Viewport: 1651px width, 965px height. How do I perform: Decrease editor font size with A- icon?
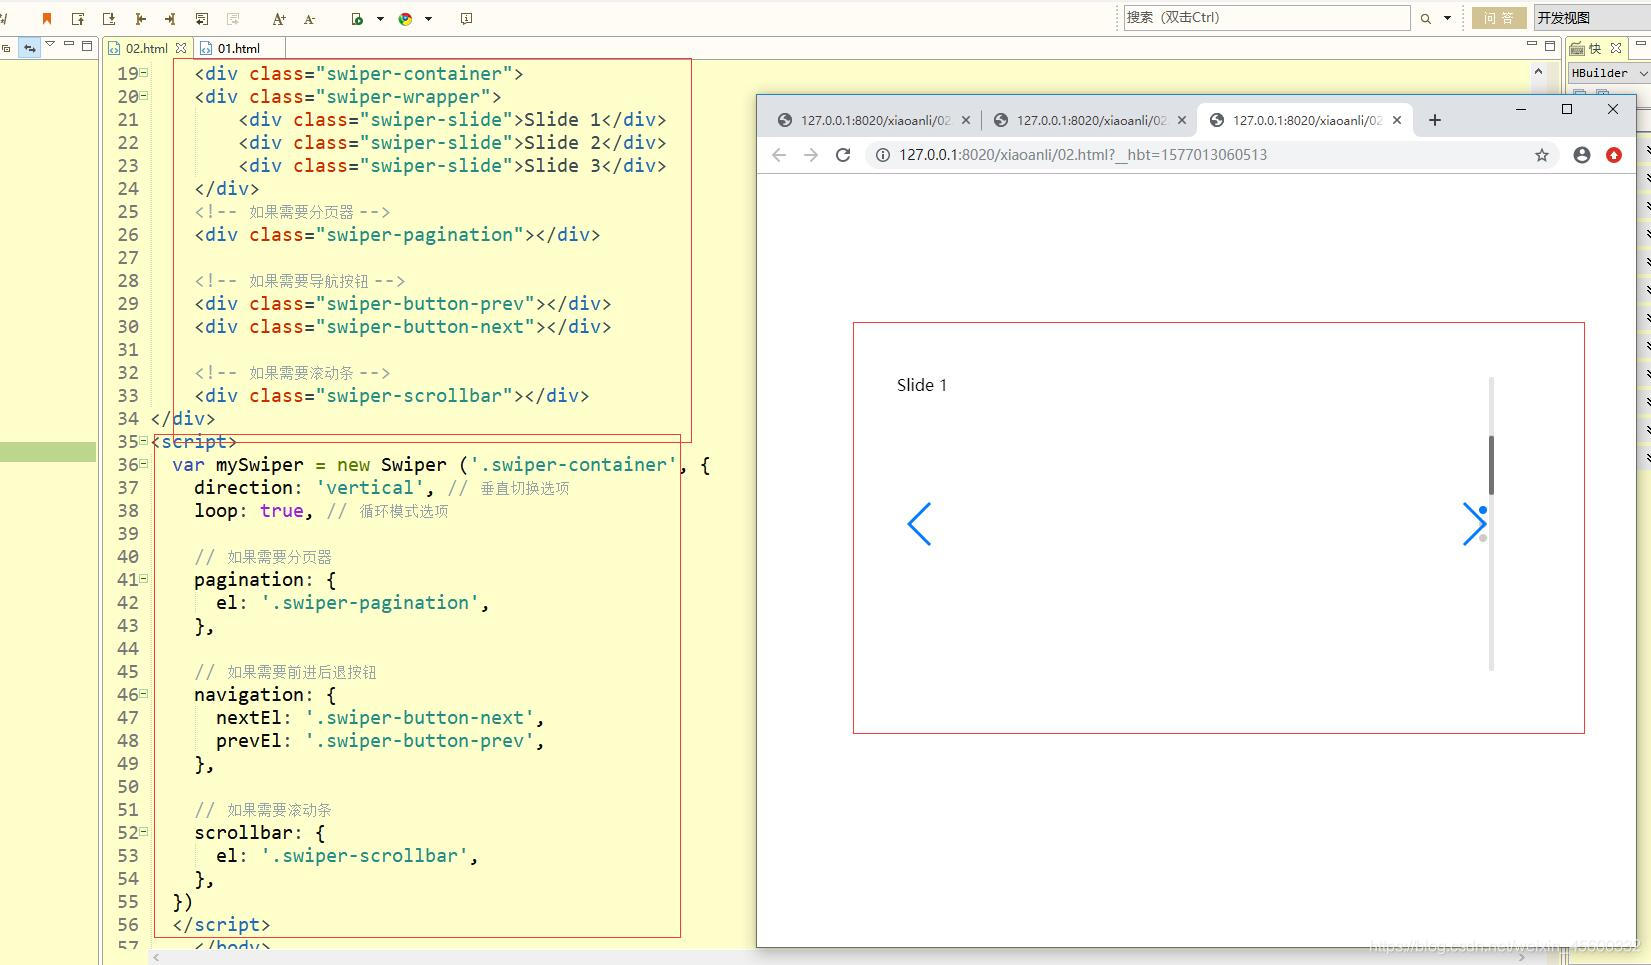tap(309, 18)
